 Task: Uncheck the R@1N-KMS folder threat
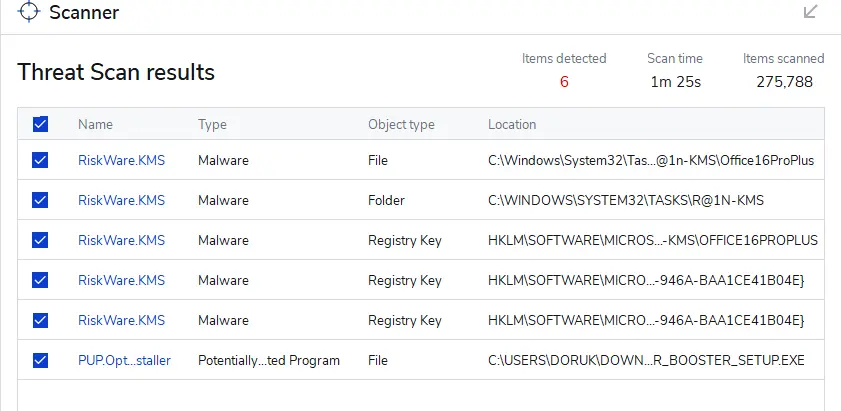[x=40, y=200]
